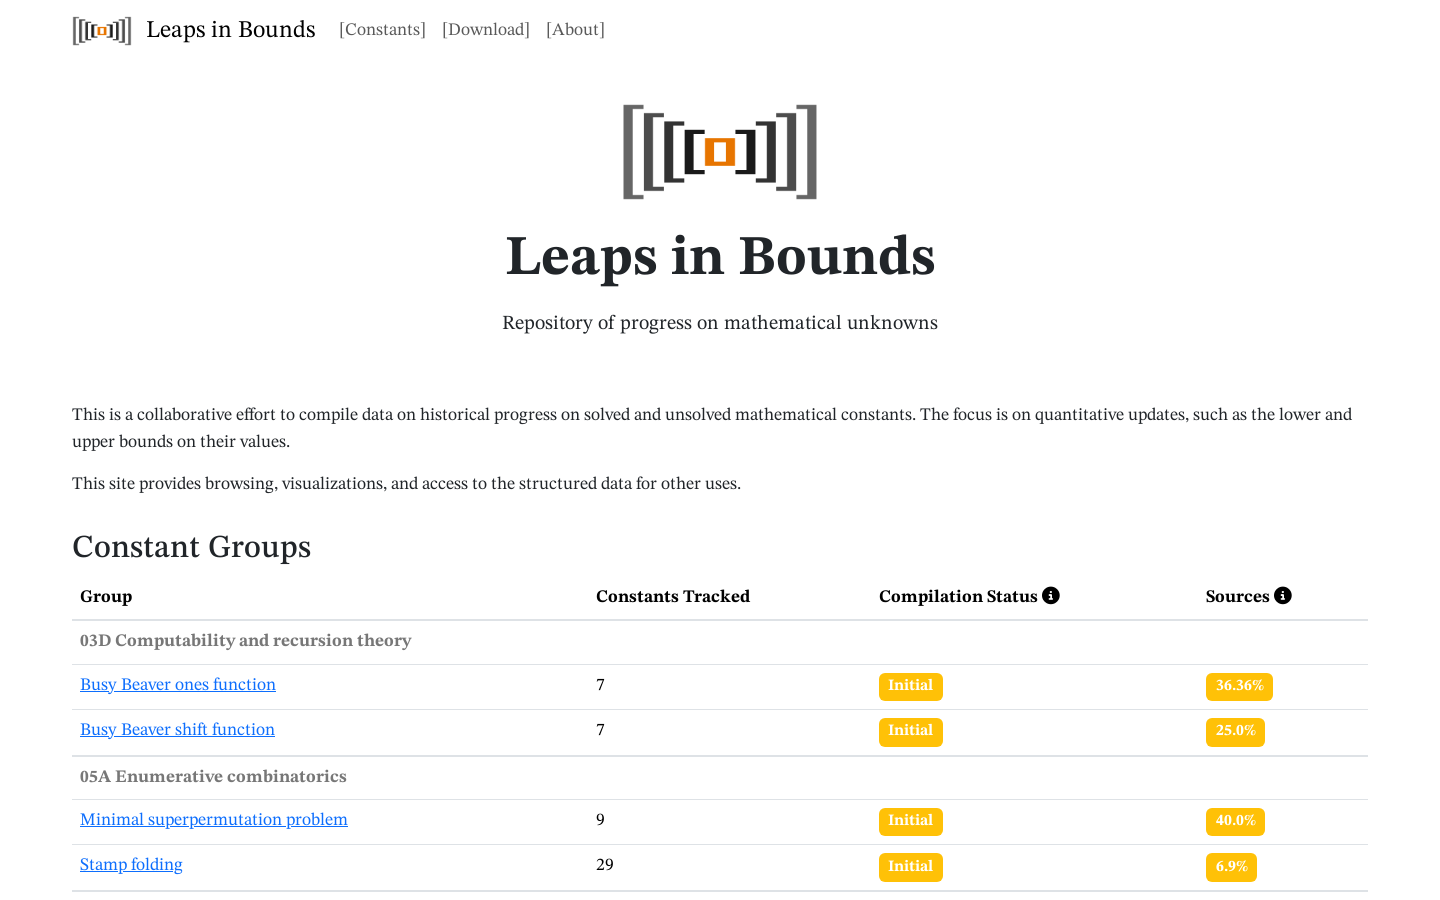Click the info icon beside Sources

click(1283, 595)
